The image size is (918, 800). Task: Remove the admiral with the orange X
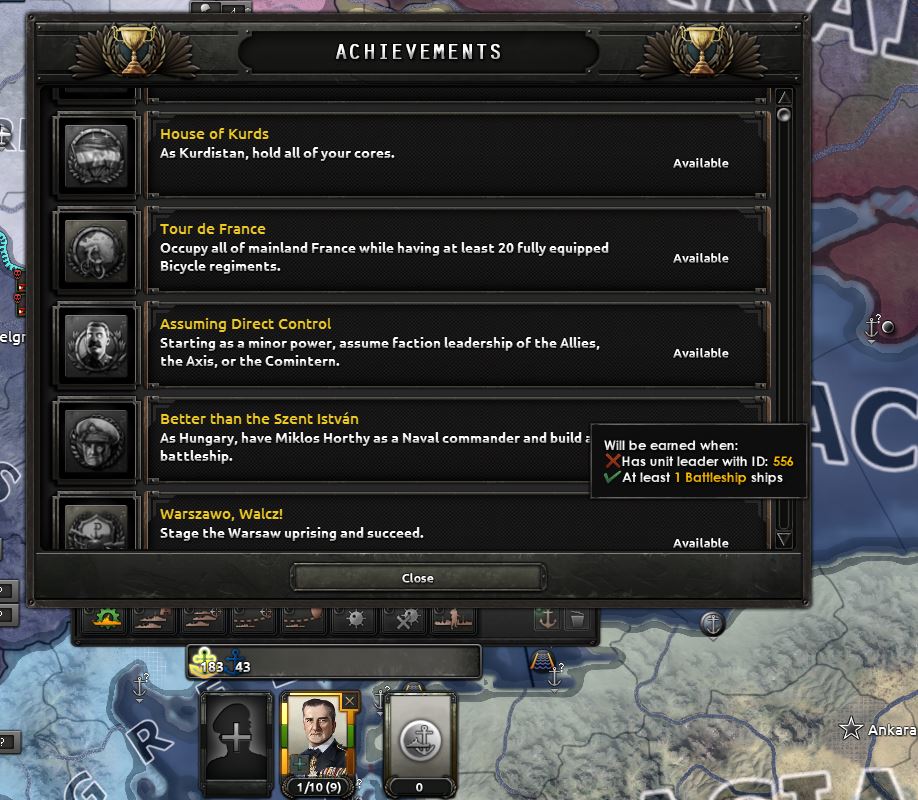350,701
